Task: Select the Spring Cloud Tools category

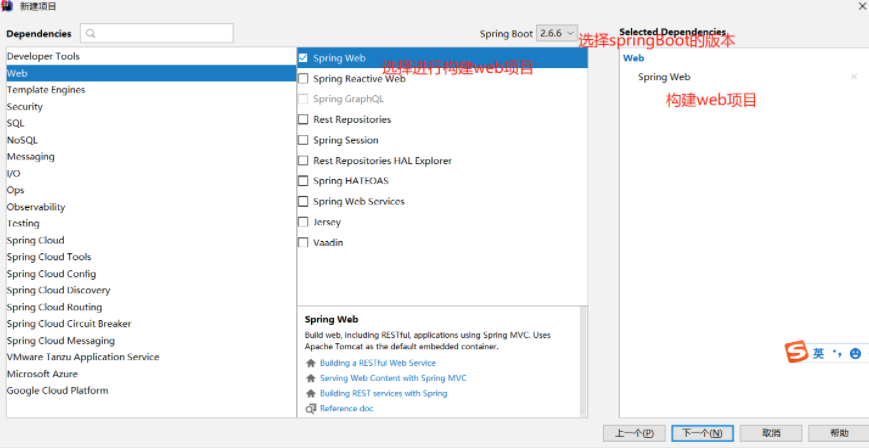Action: [x=151, y=257]
